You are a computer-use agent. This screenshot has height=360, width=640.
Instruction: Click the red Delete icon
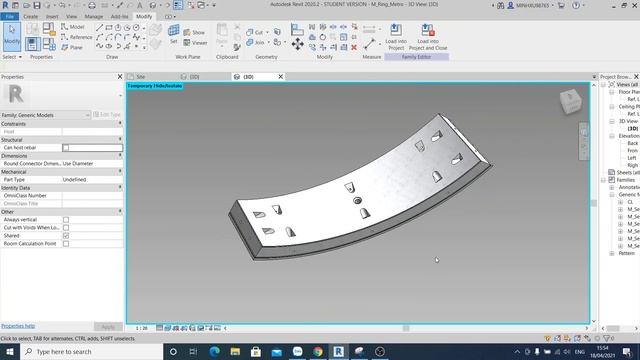354,47
